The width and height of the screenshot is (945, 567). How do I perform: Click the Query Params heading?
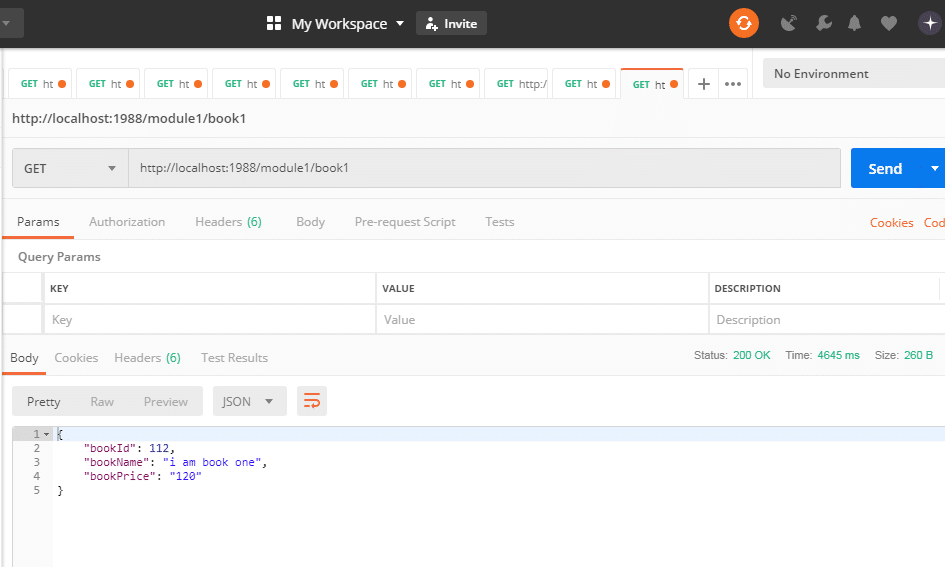[x=59, y=257]
